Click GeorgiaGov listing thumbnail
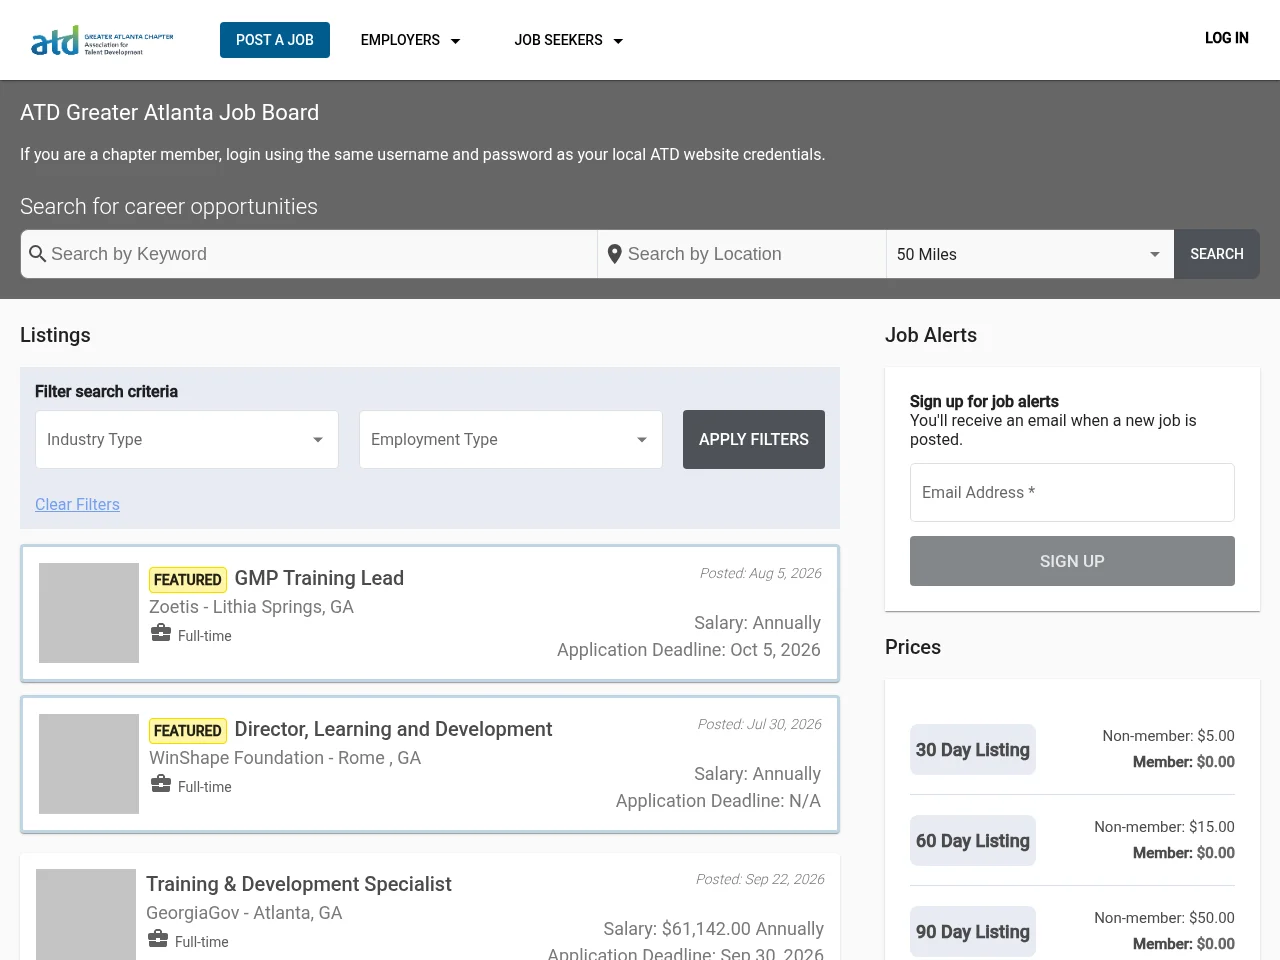The height and width of the screenshot is (960, 1280). point(86,914)
